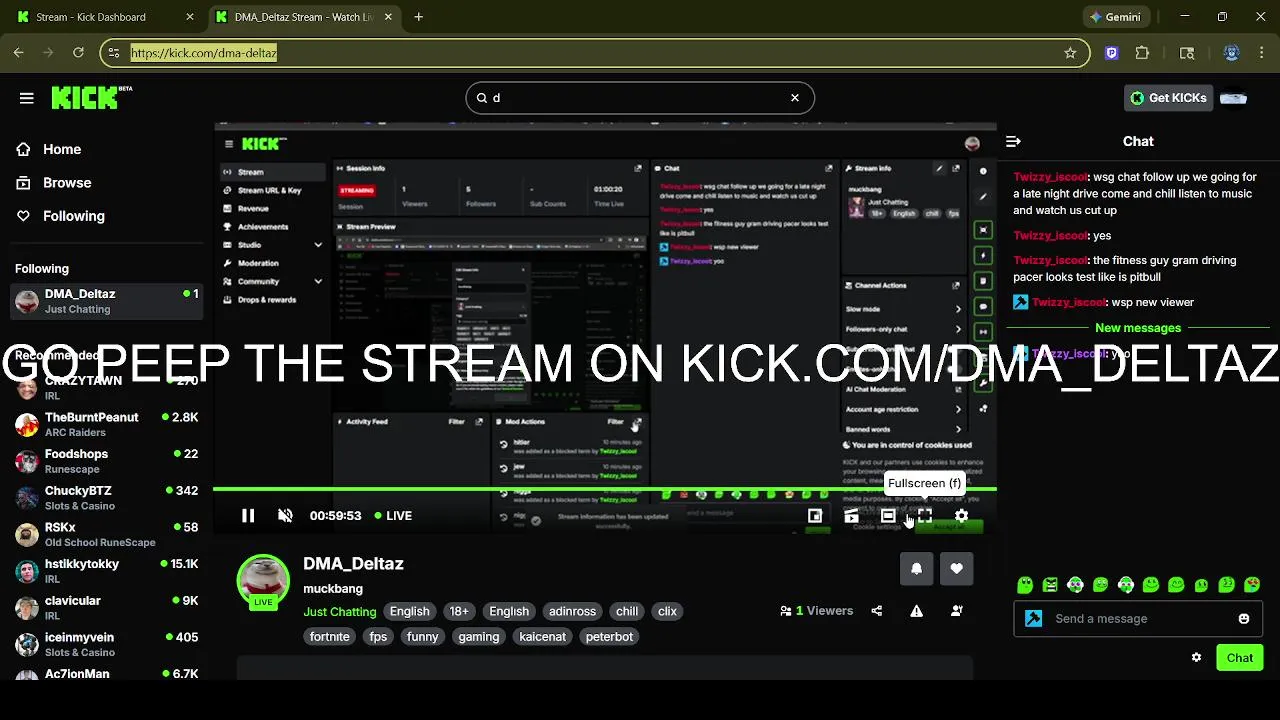Report the stream via warning triangle
The image size is (1280, 720).
click(916, 611)
